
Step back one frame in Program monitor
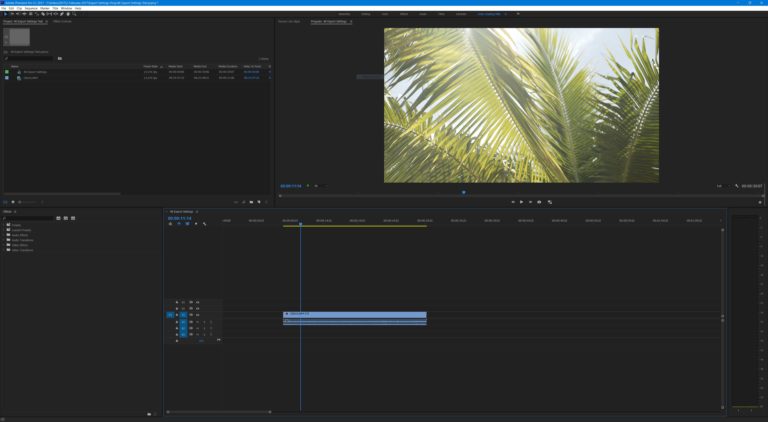[x=513, y=202]
